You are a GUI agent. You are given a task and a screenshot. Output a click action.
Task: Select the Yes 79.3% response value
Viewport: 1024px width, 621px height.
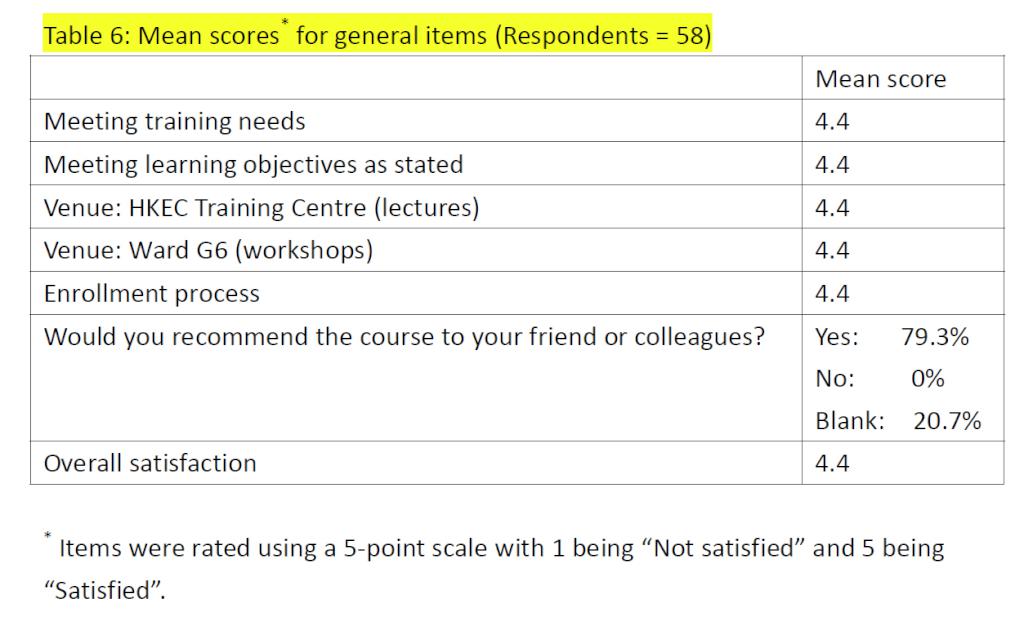[x=892, y=337]
